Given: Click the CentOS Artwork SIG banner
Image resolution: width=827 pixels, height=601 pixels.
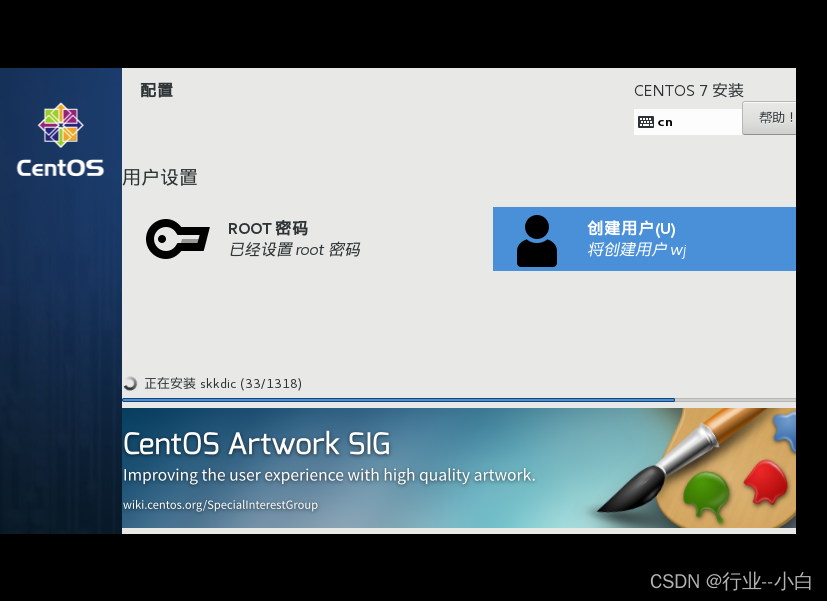Looking at the screenshot, I should (459, 468).
